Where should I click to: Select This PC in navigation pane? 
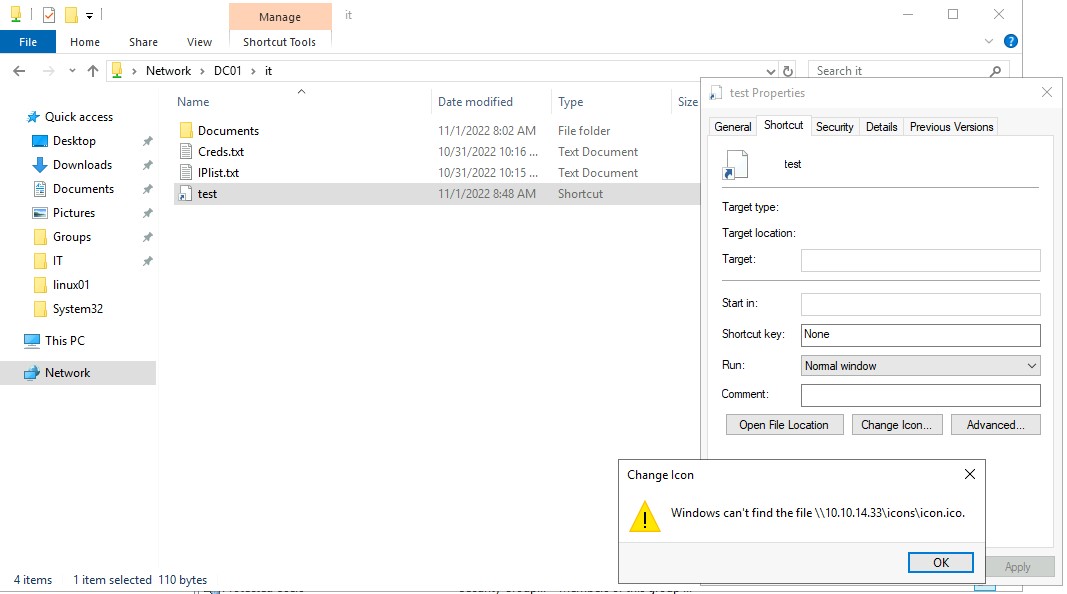point(65,341)
